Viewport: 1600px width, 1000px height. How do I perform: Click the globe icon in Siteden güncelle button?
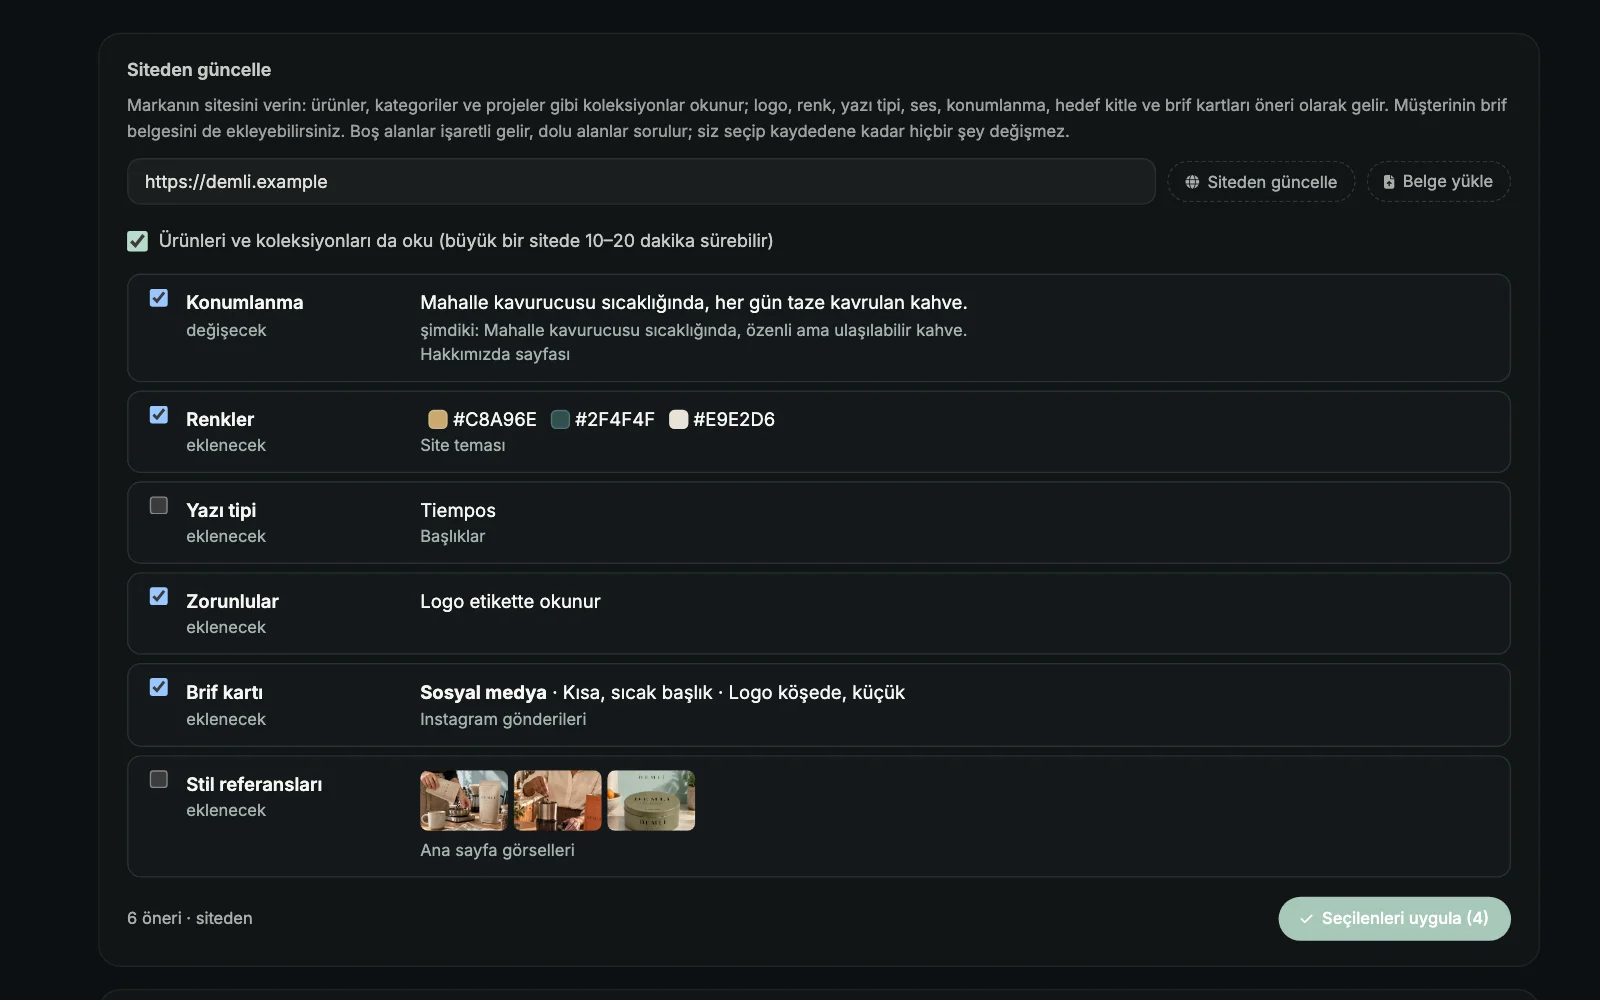[1192, 182]
